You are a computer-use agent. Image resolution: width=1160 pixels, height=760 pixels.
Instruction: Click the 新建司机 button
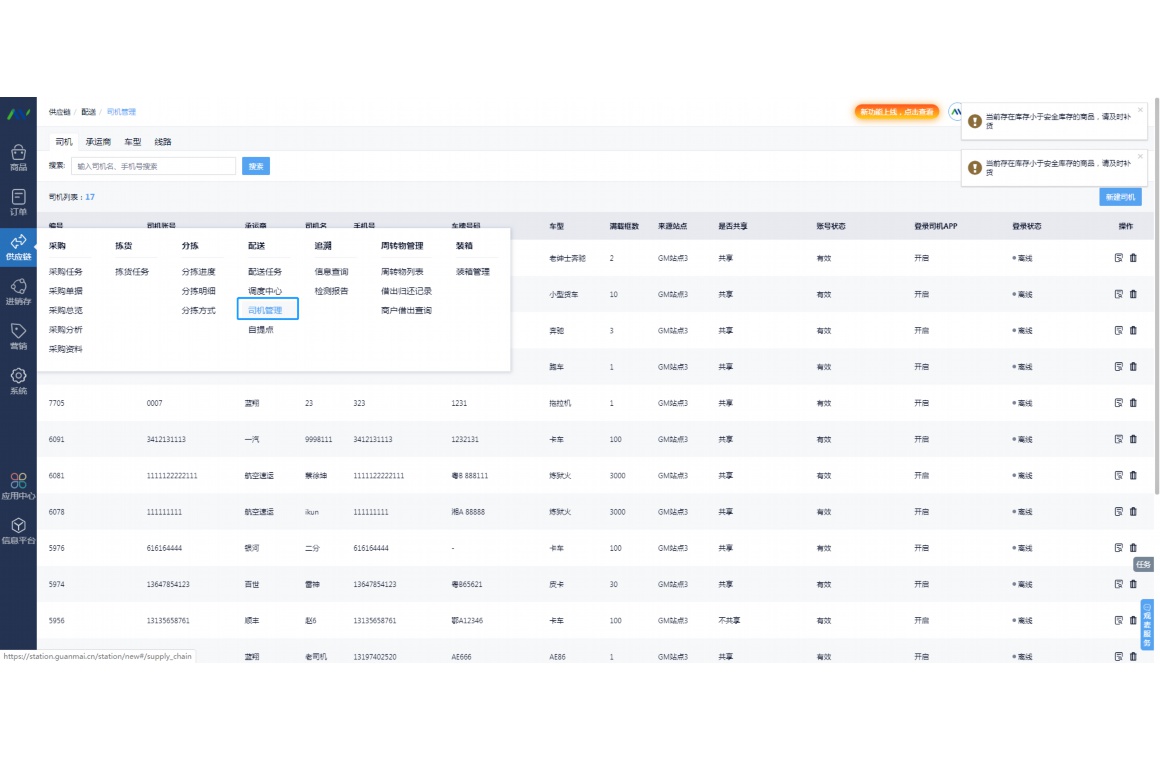coord(1120,197)
